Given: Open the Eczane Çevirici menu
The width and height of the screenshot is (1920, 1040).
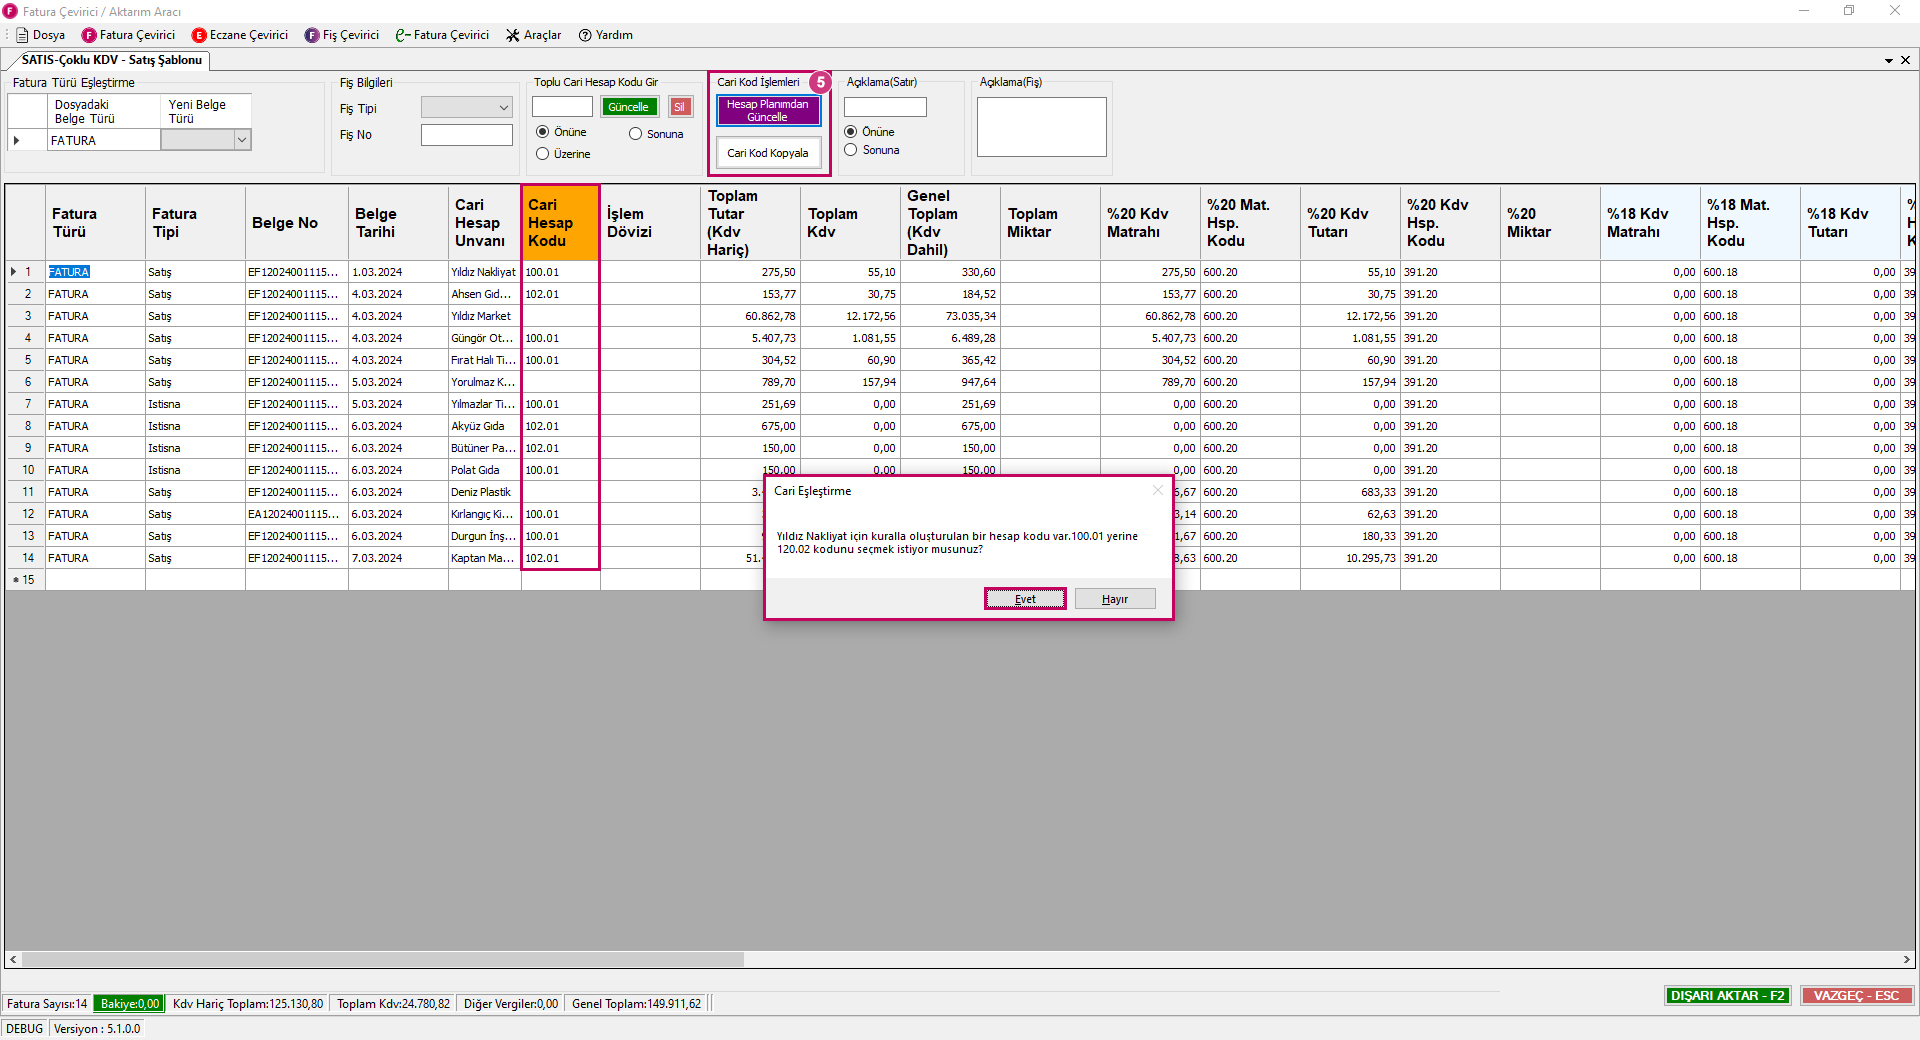Looking at the screenshot, I should click(240, 35).
